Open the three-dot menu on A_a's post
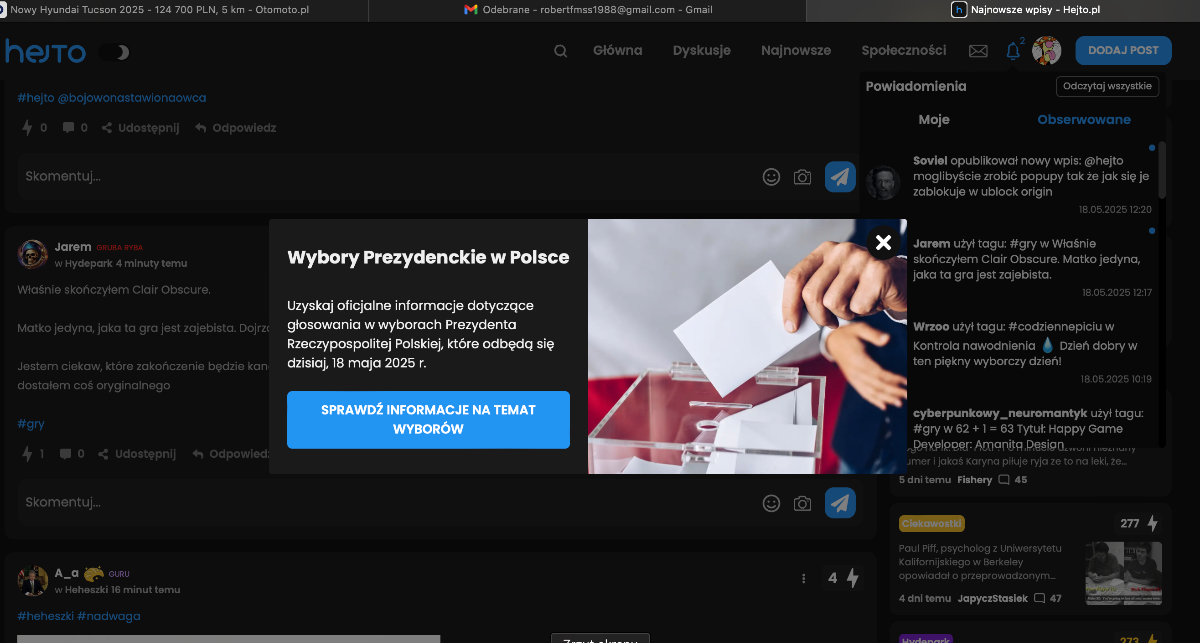 (x=803, y=578)
